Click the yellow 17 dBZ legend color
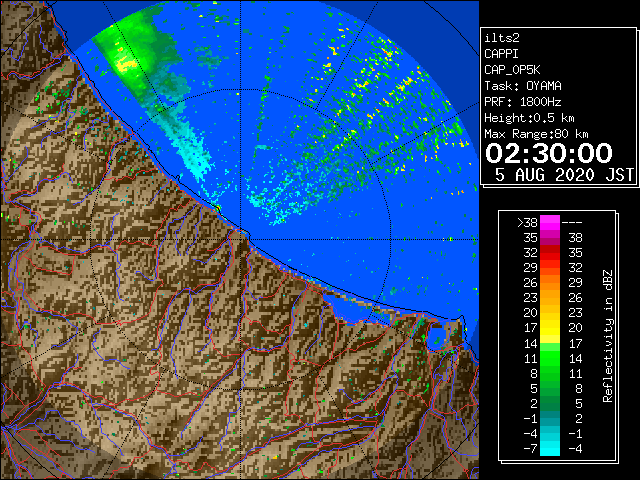The image size is (640, 480). [x=549, y=328]
